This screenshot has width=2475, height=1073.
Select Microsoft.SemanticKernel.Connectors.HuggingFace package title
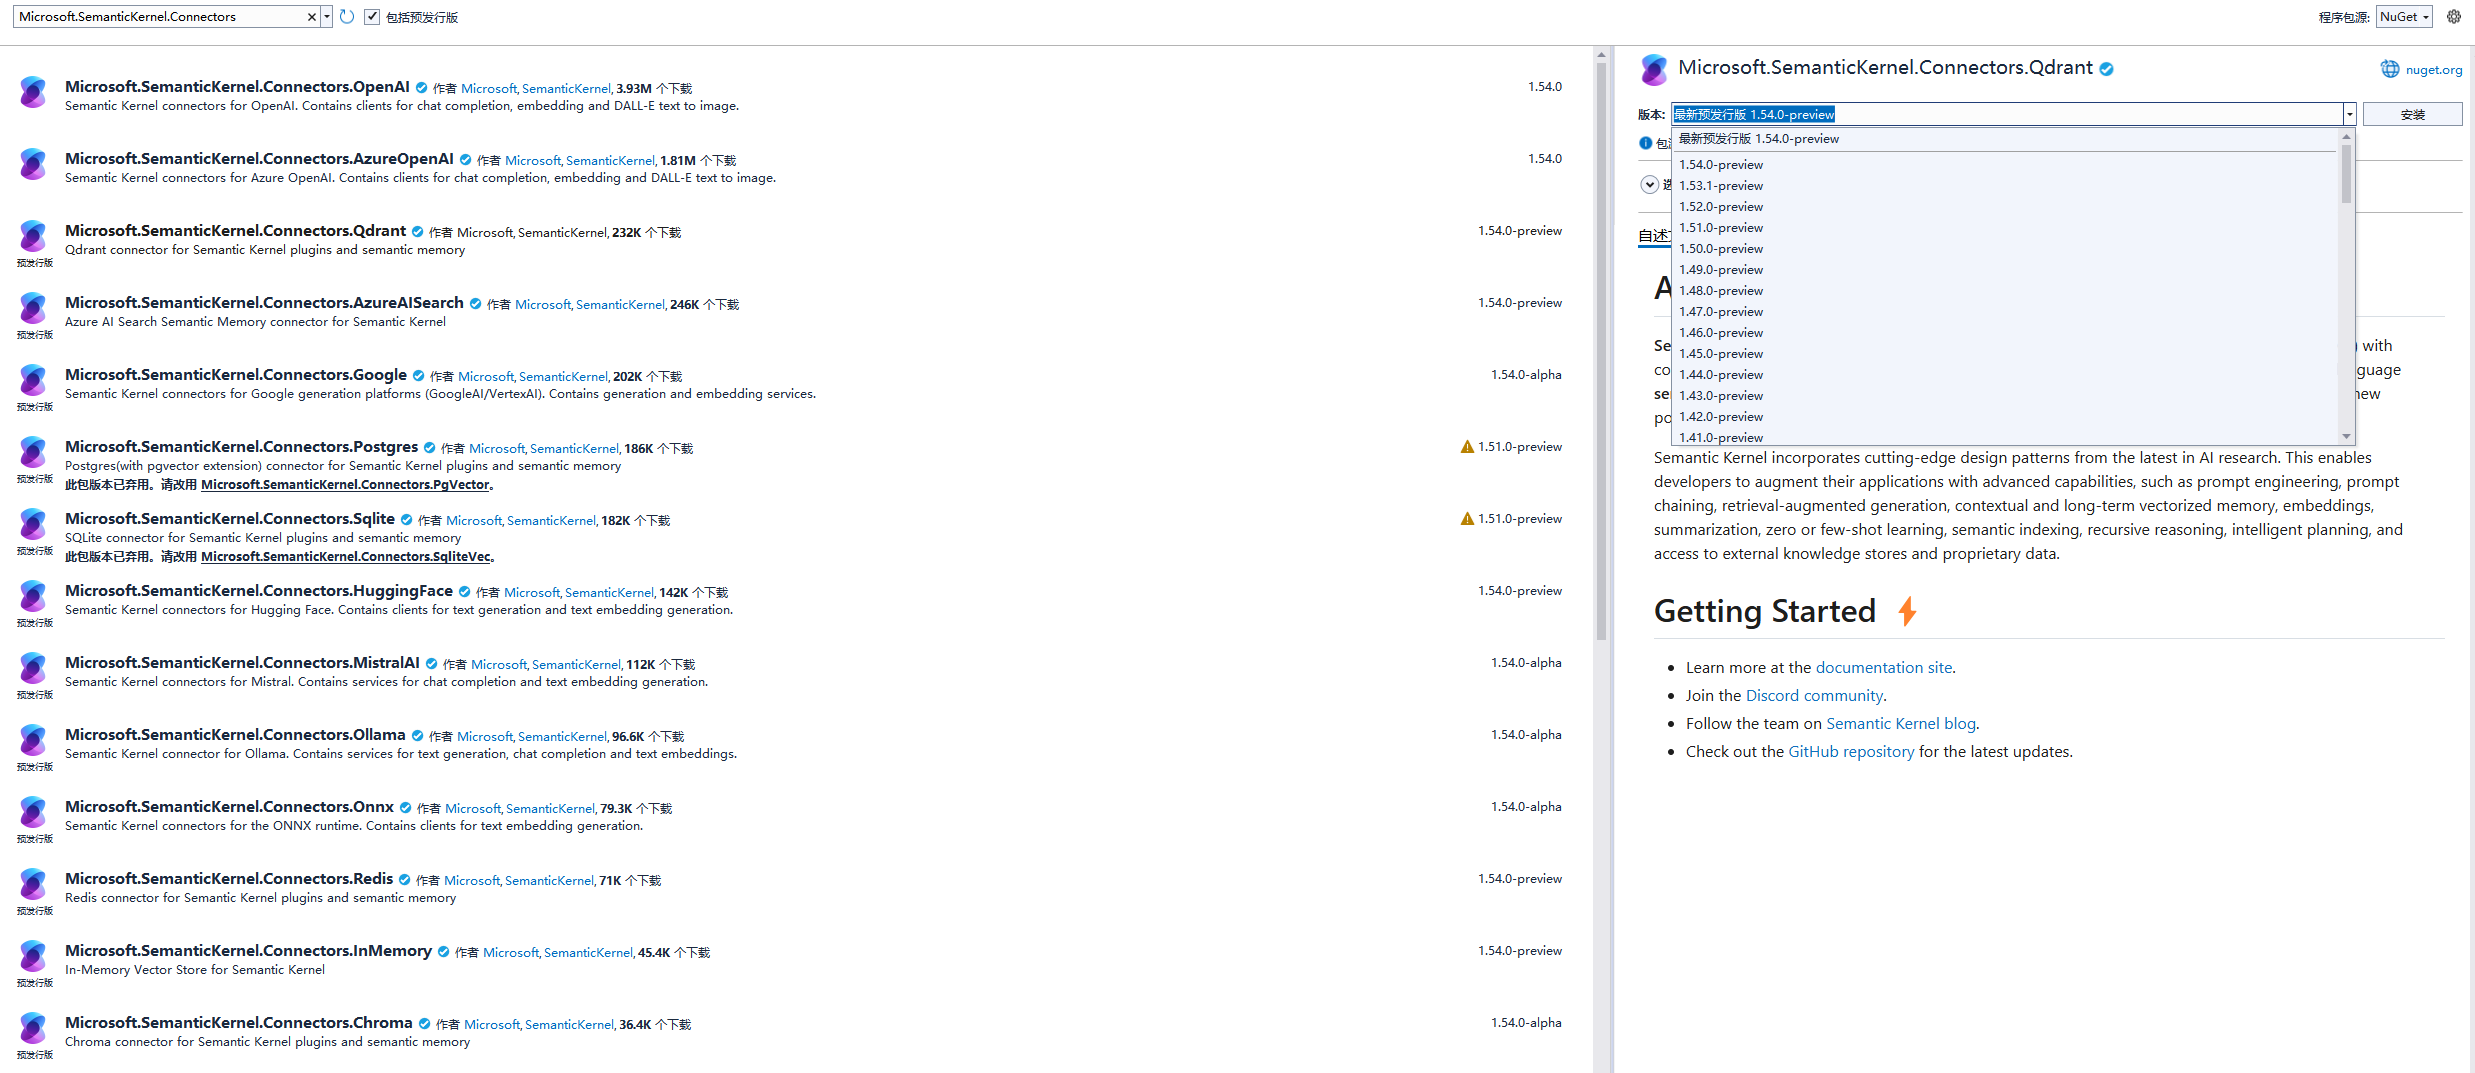(259, 591)
